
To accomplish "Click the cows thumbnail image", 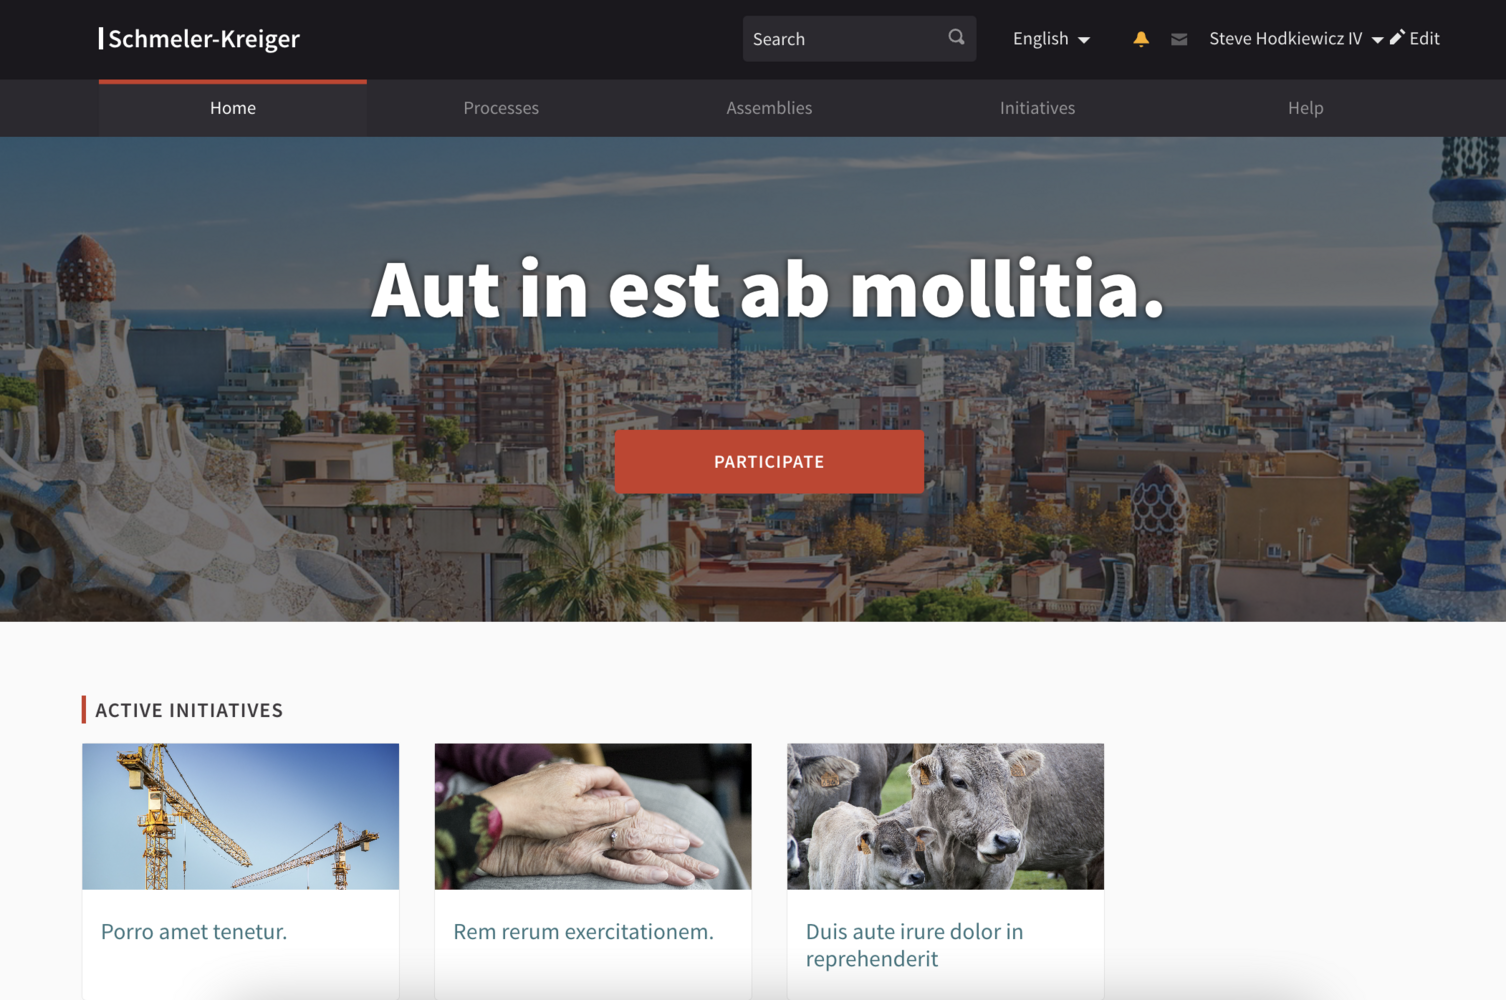I will (945, 816).
